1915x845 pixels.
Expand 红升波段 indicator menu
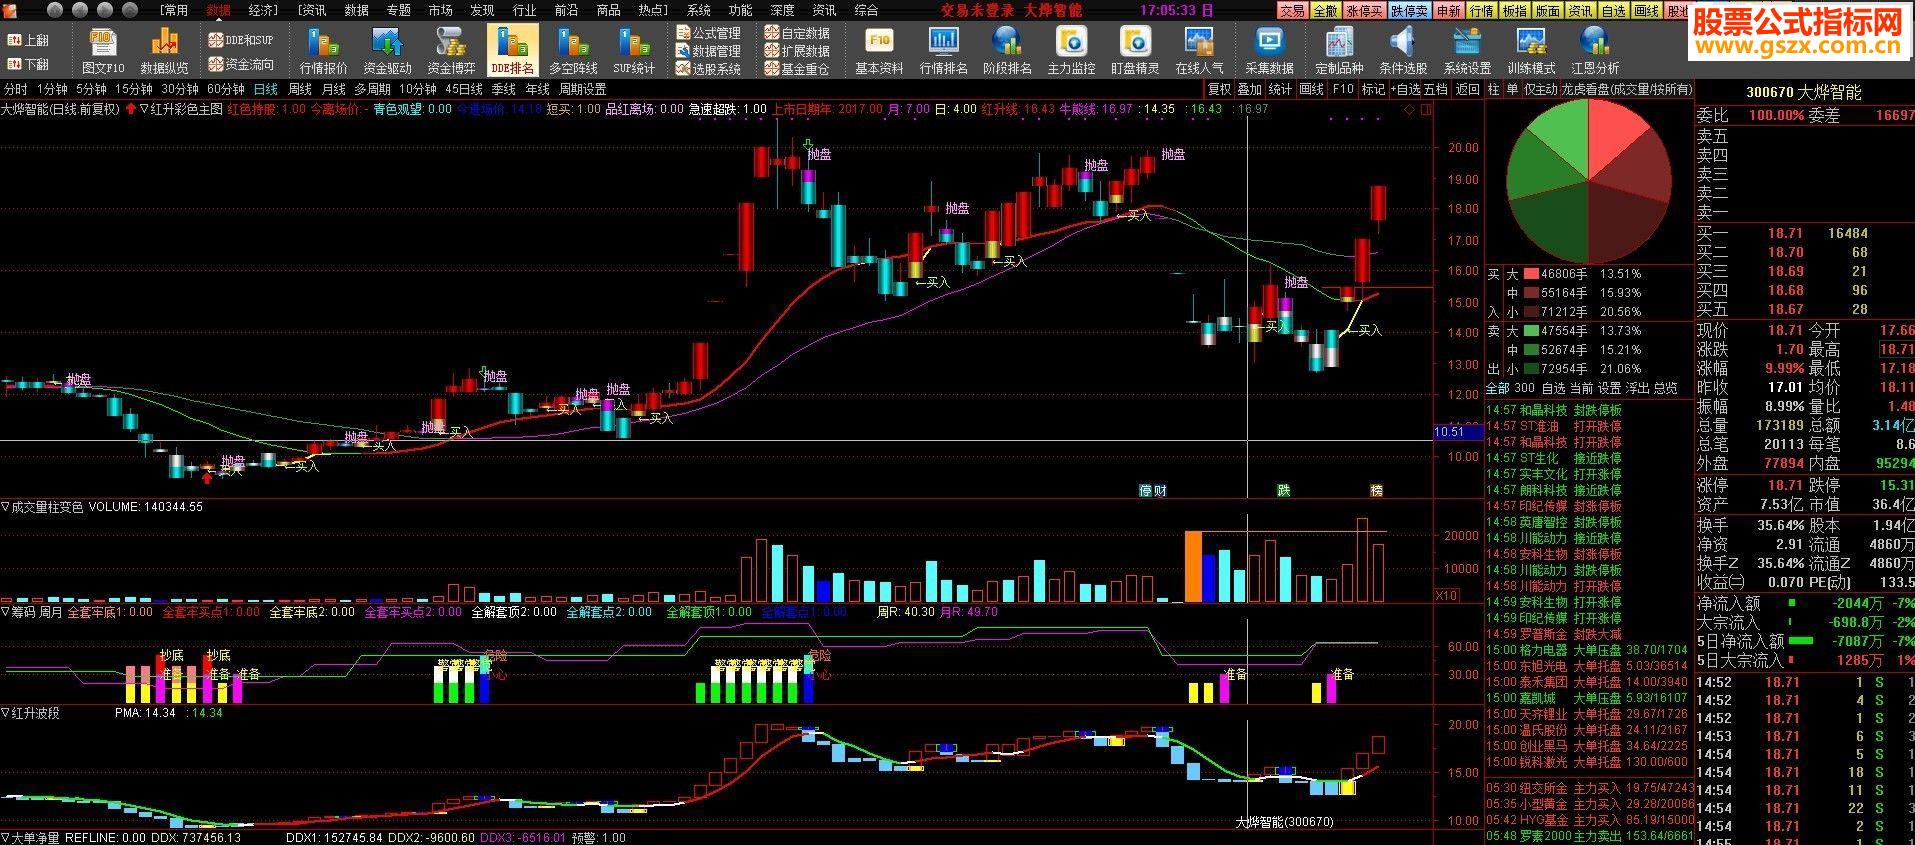click(5, 713)
